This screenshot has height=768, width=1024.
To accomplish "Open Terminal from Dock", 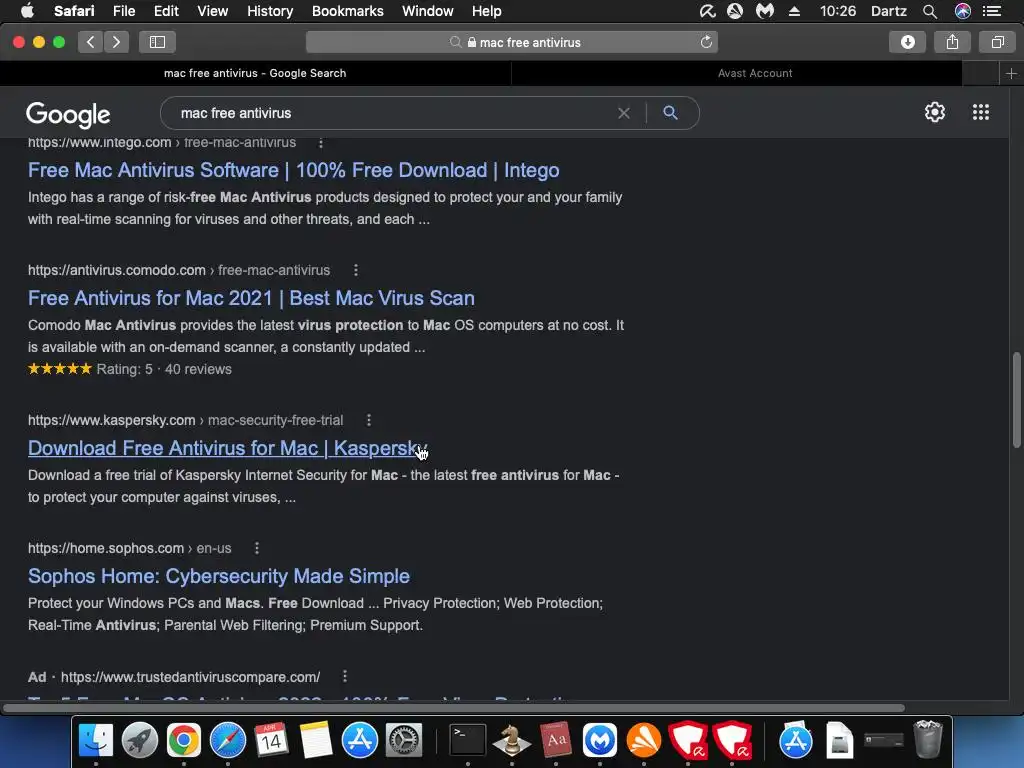I will pos(468,741).
